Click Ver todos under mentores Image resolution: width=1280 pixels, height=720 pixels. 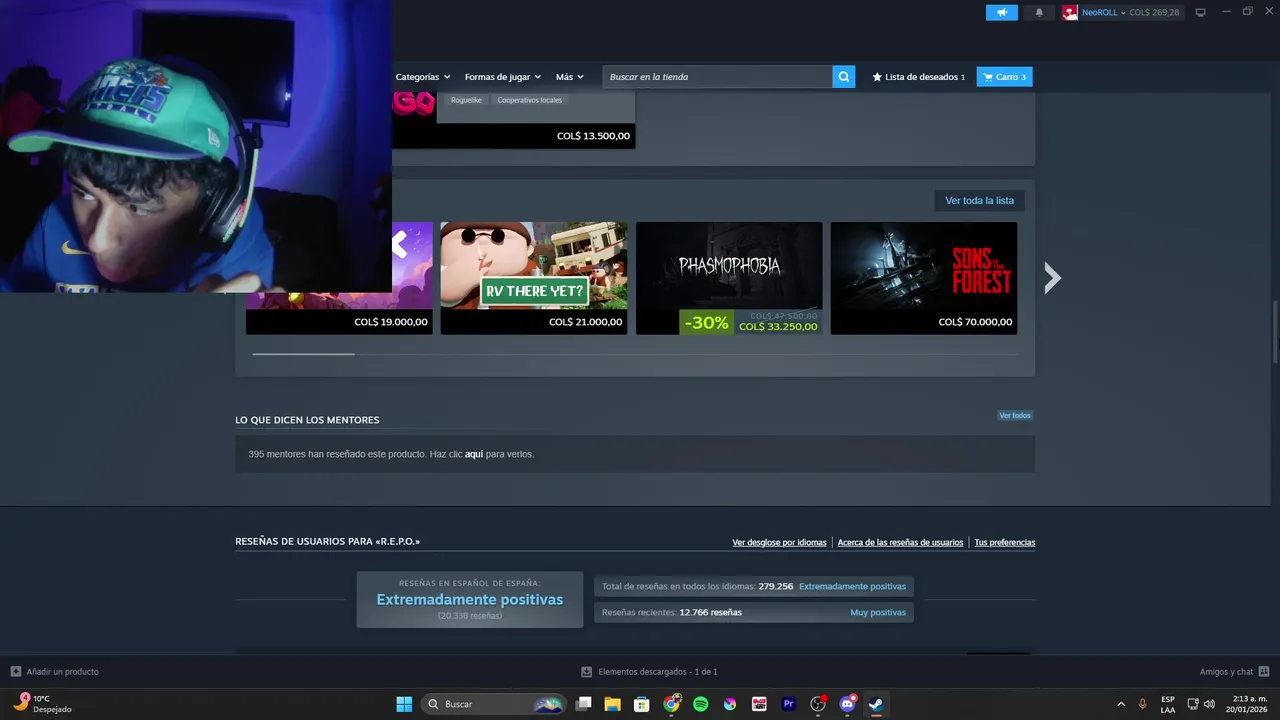(x=1014, y=415)
